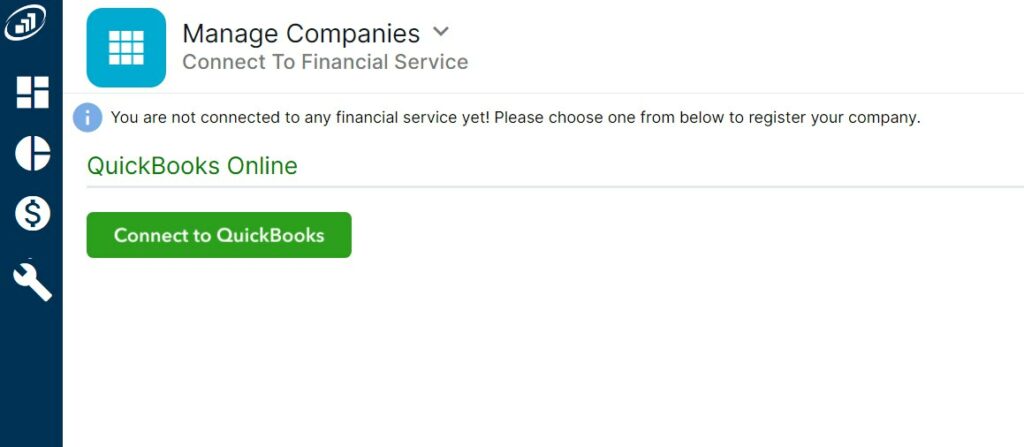This screenshot has height=447, width=1024.
Task: Expand the chevron beside Manage Companies
Action: click(441, 31)
